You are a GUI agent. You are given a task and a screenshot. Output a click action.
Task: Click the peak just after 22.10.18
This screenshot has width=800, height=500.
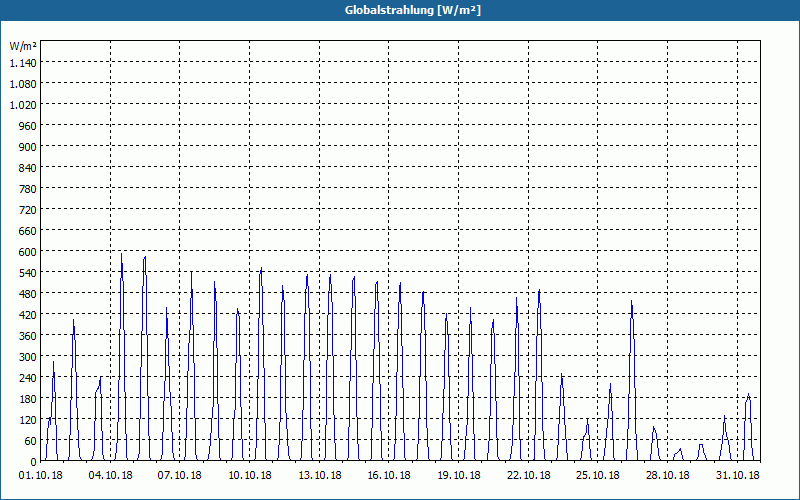point(539,291)
